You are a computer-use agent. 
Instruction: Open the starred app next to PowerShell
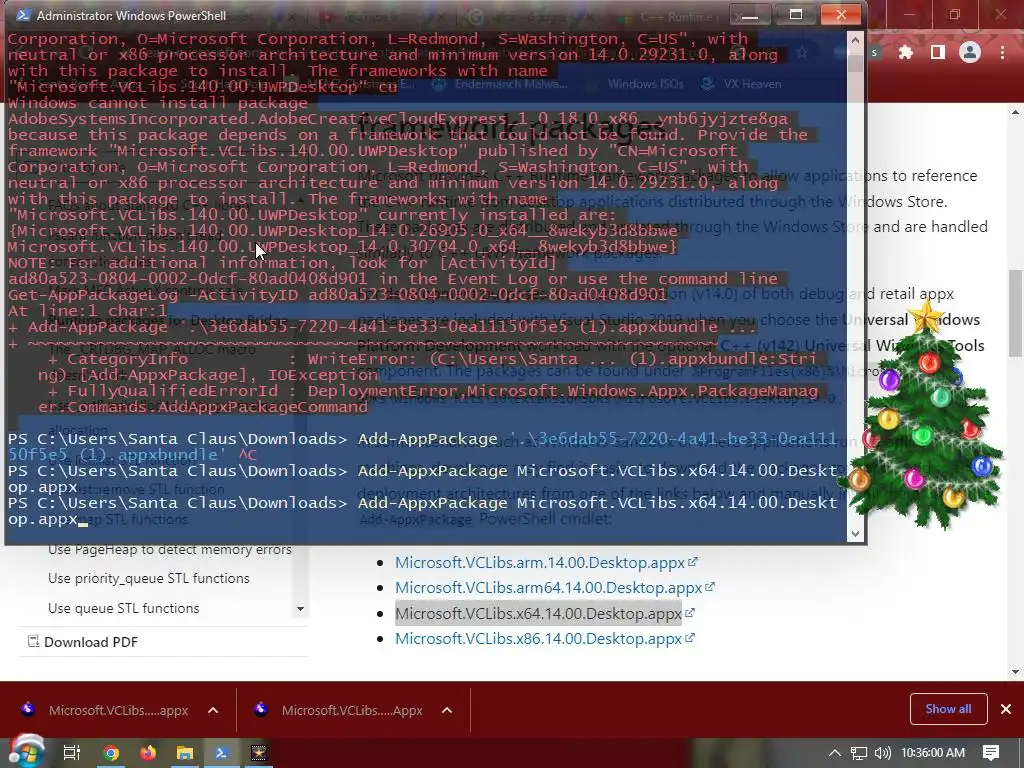[259, 753]
